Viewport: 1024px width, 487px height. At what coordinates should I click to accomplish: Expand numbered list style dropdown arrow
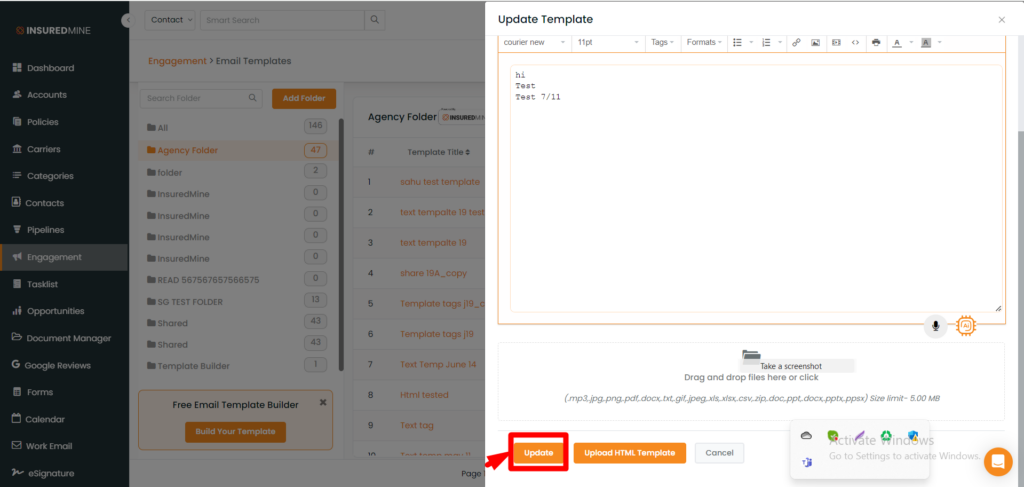point(780,42)
